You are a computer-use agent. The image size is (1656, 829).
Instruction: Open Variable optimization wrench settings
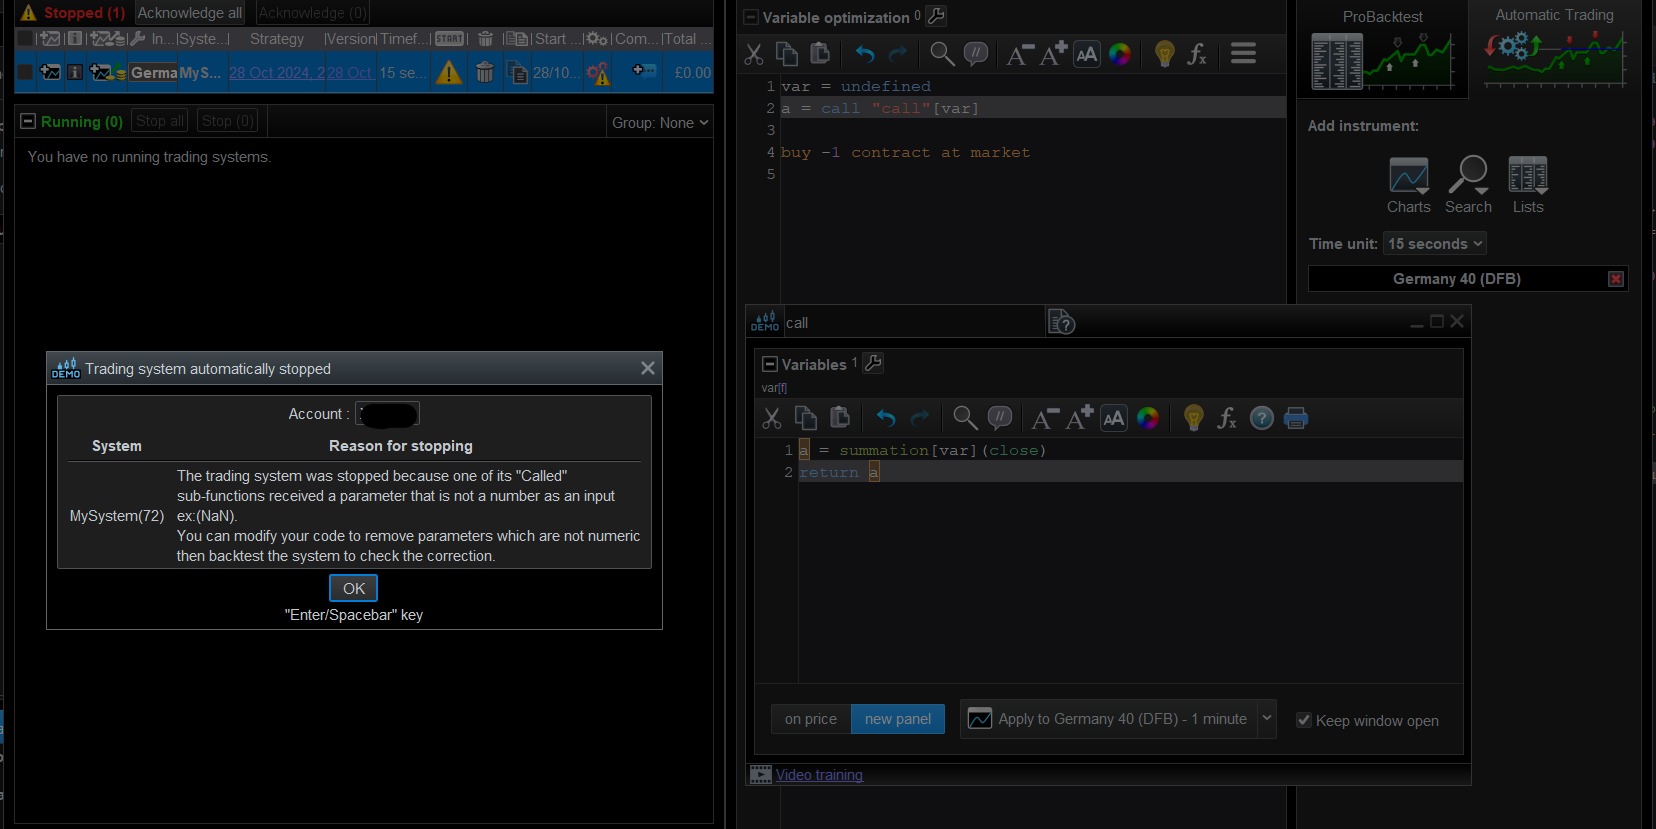[936, 16]
